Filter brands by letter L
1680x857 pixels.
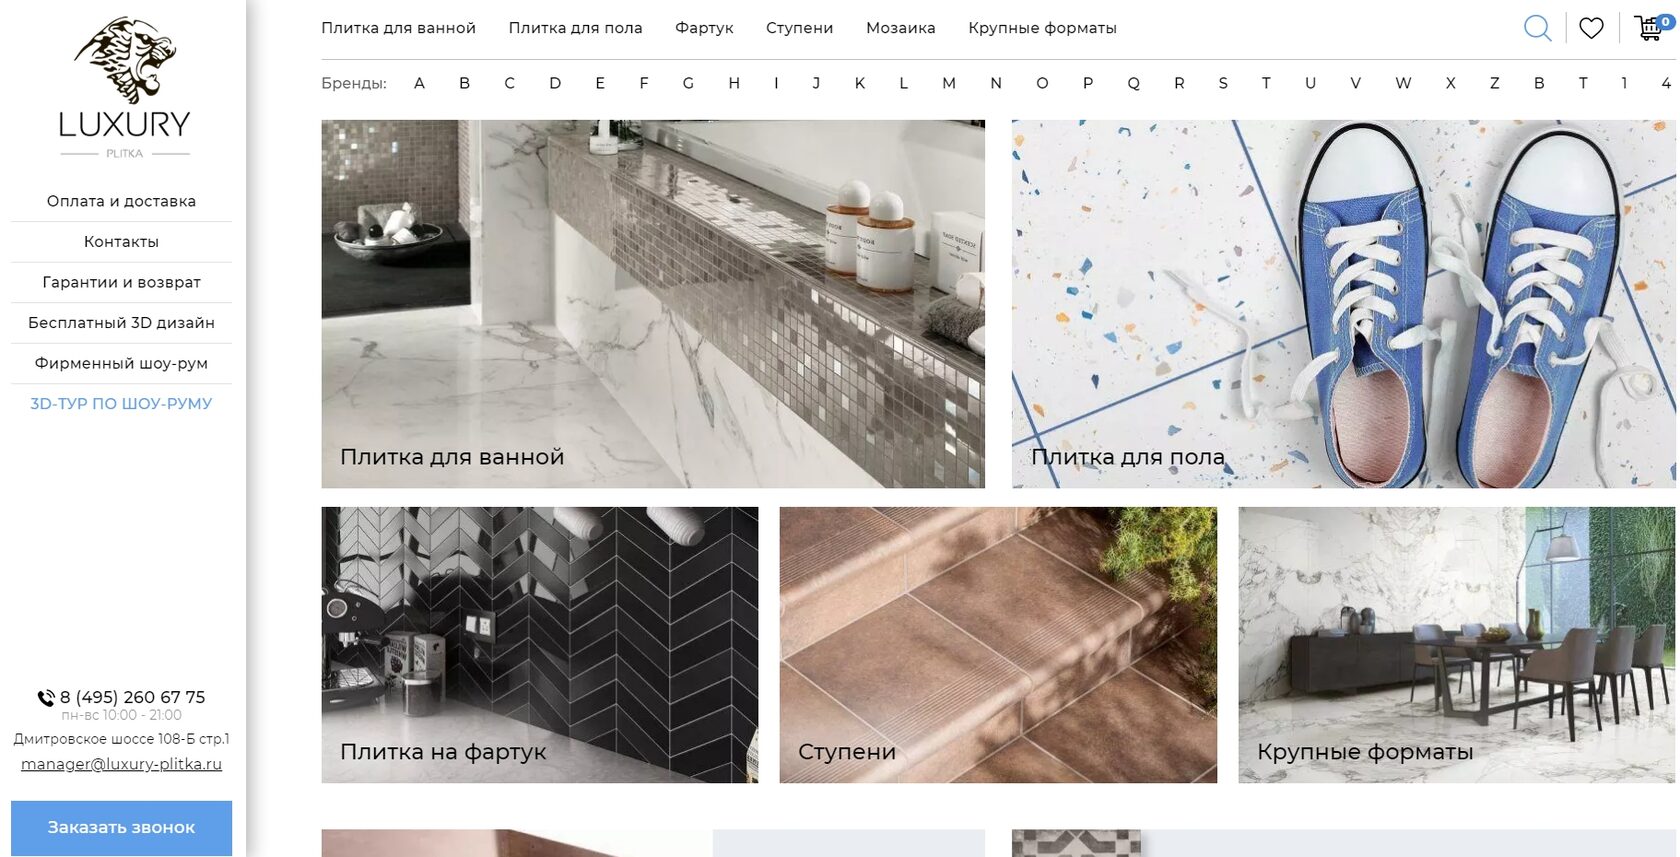coord(903,83)
